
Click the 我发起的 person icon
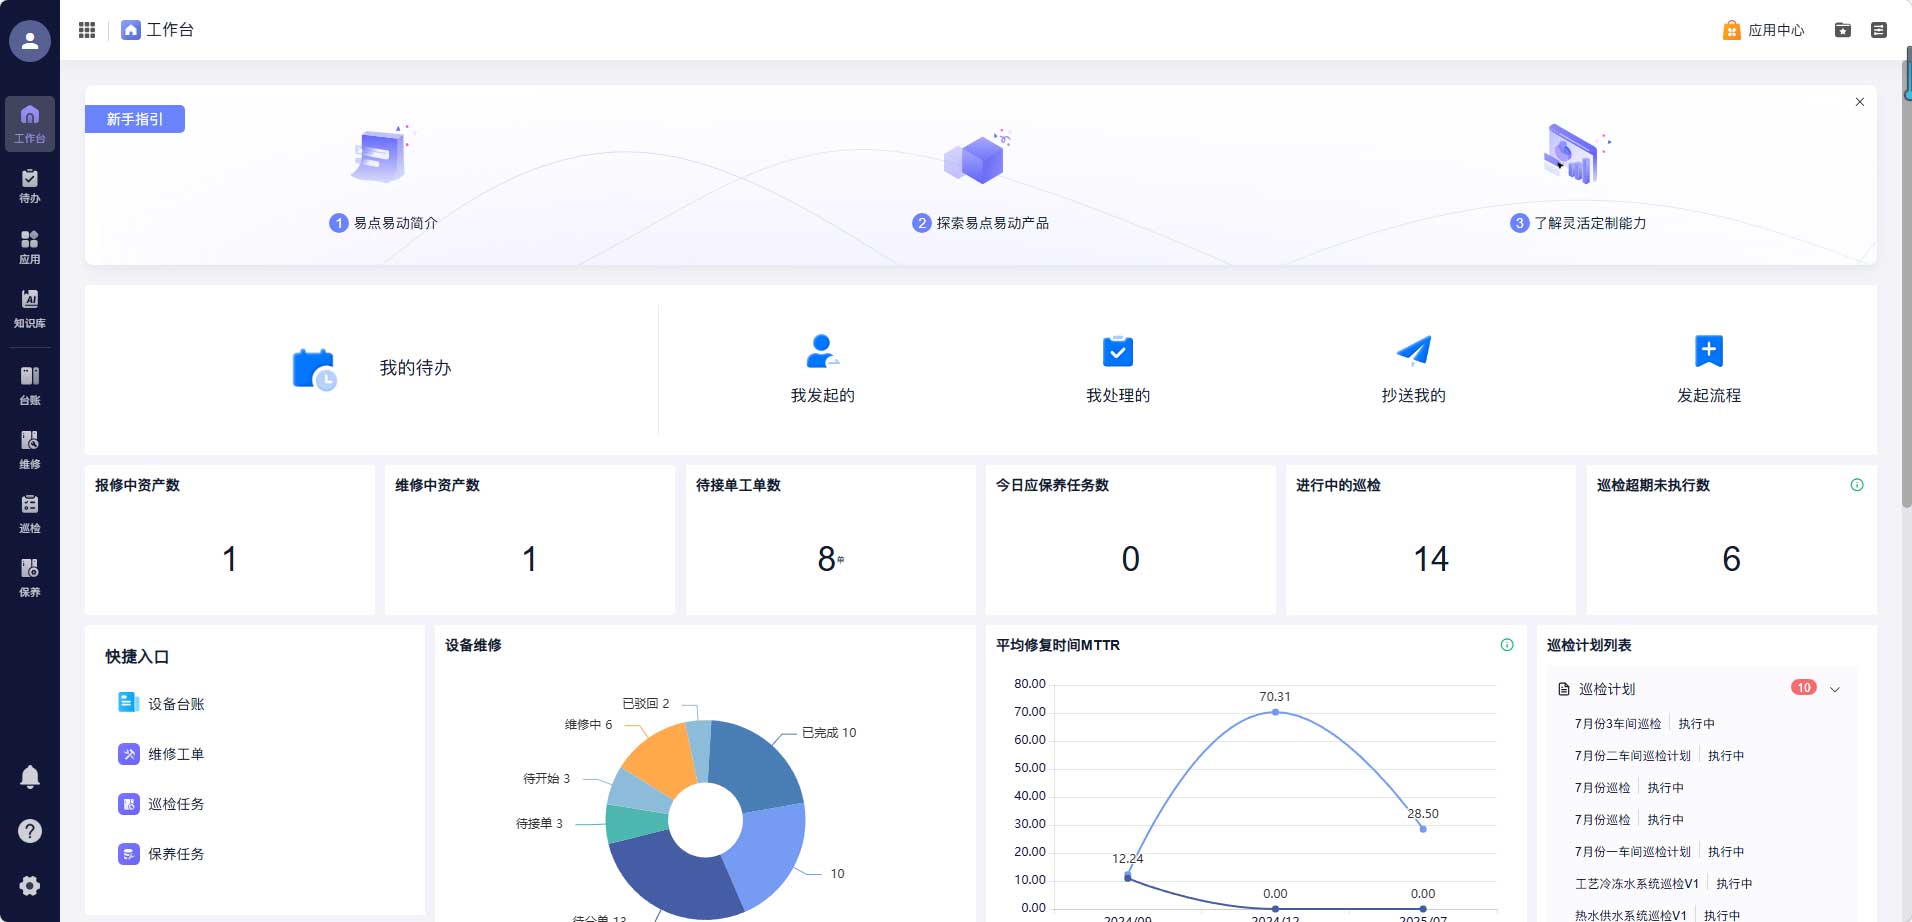[x=822, y=351]
